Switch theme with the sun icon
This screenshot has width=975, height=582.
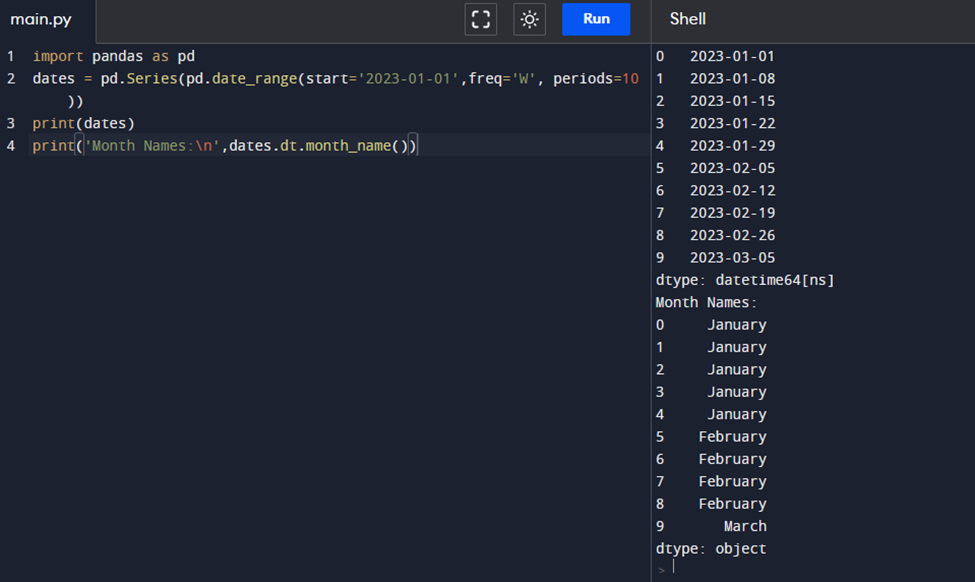pos(529,19)
